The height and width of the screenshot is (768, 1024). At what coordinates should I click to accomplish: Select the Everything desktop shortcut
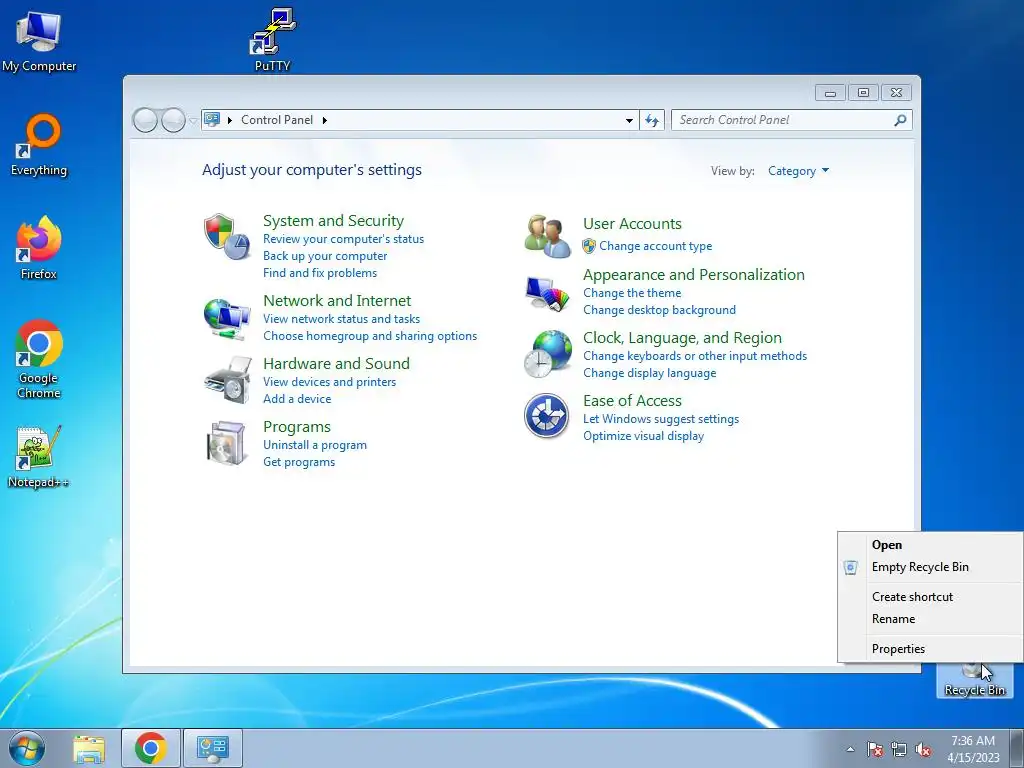(x=39, y=145)
